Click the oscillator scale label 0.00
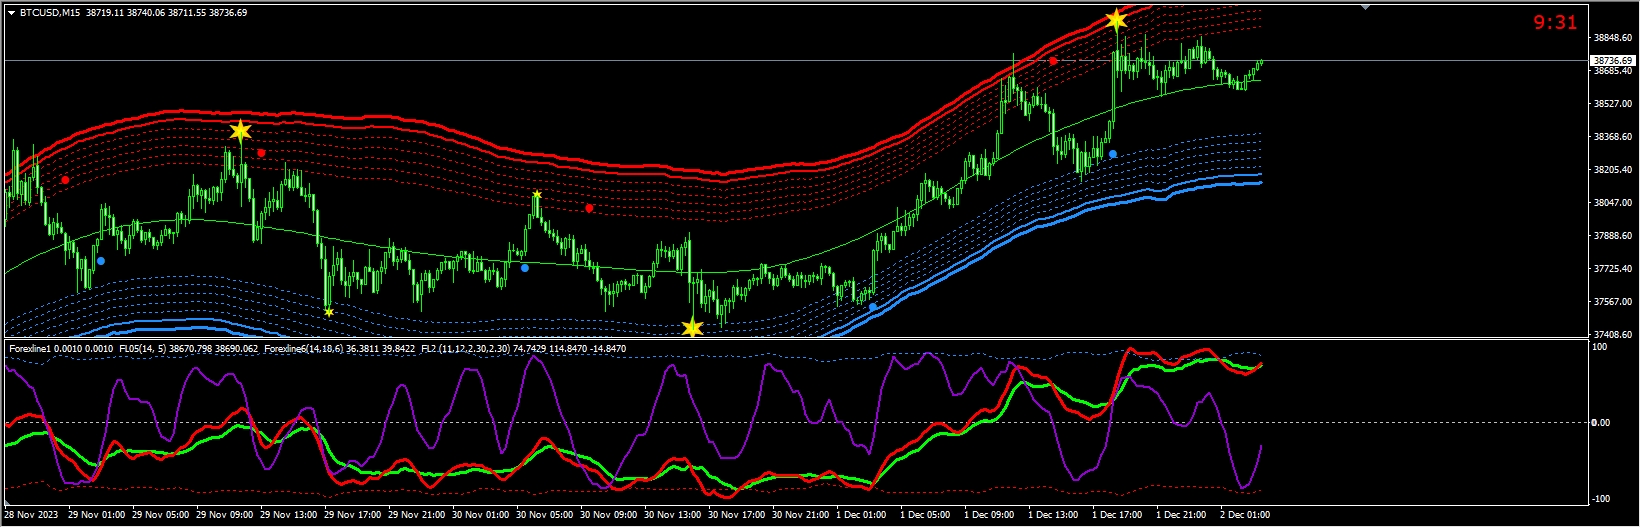The height and width of the screenshot is (528, 1641). [1603, 423]
